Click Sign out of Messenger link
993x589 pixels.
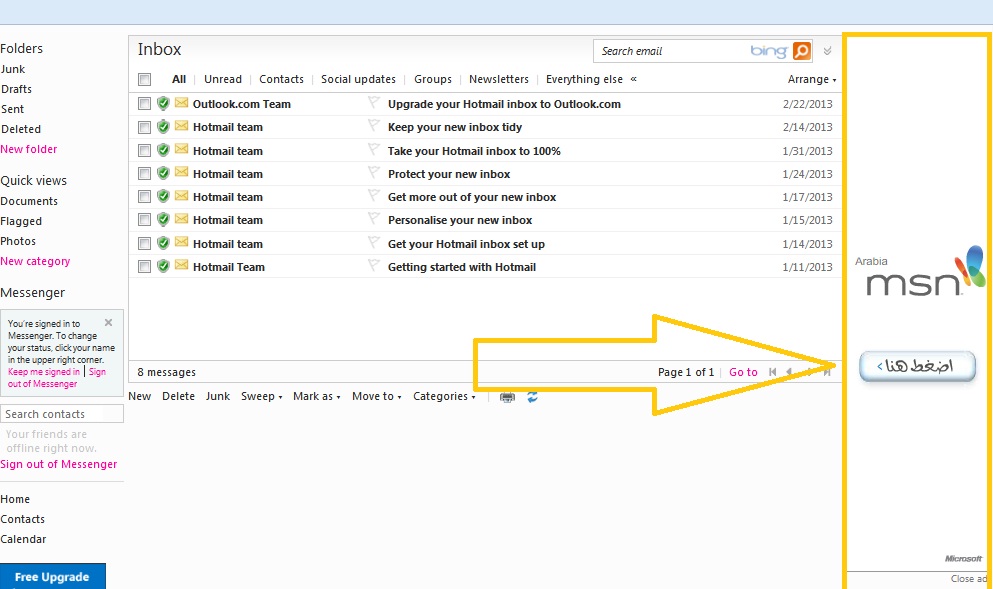coord(59,464)
